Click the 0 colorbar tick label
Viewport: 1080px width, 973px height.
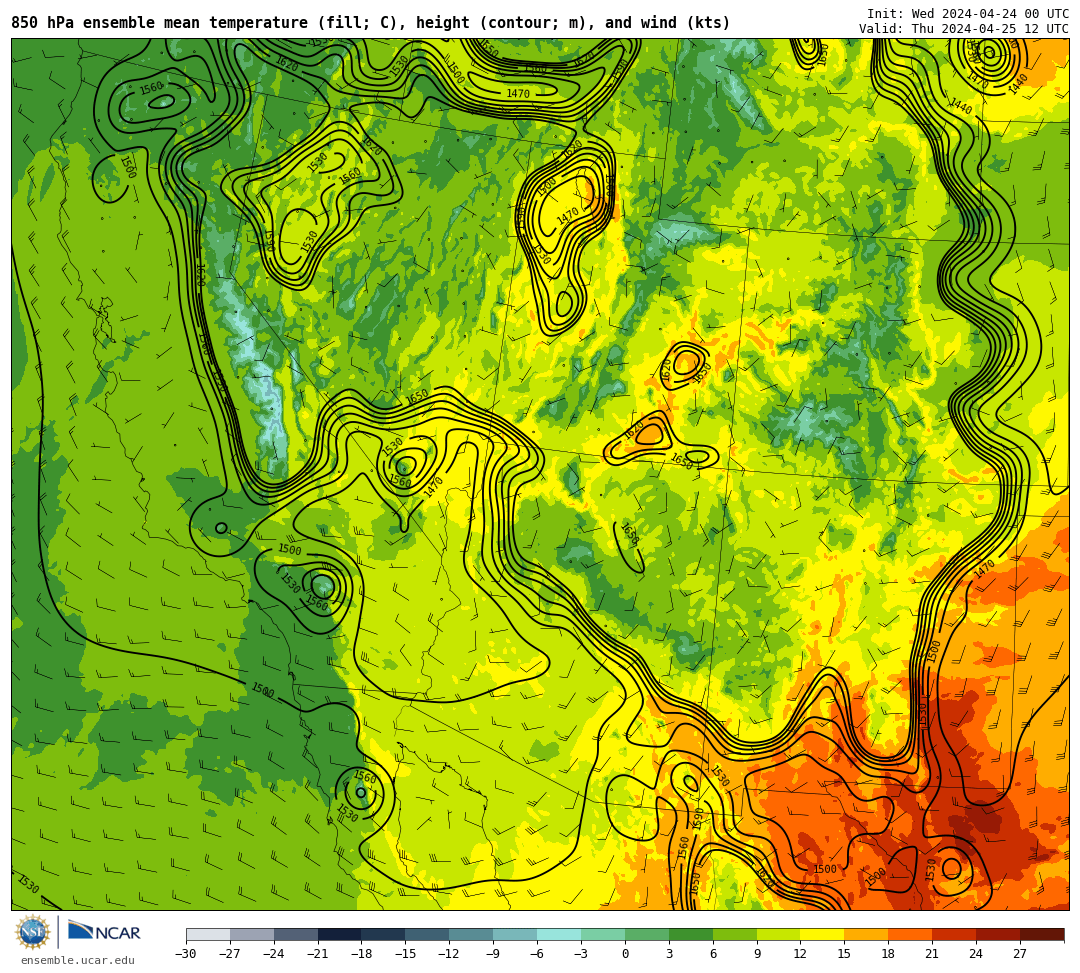pos(625,954)
